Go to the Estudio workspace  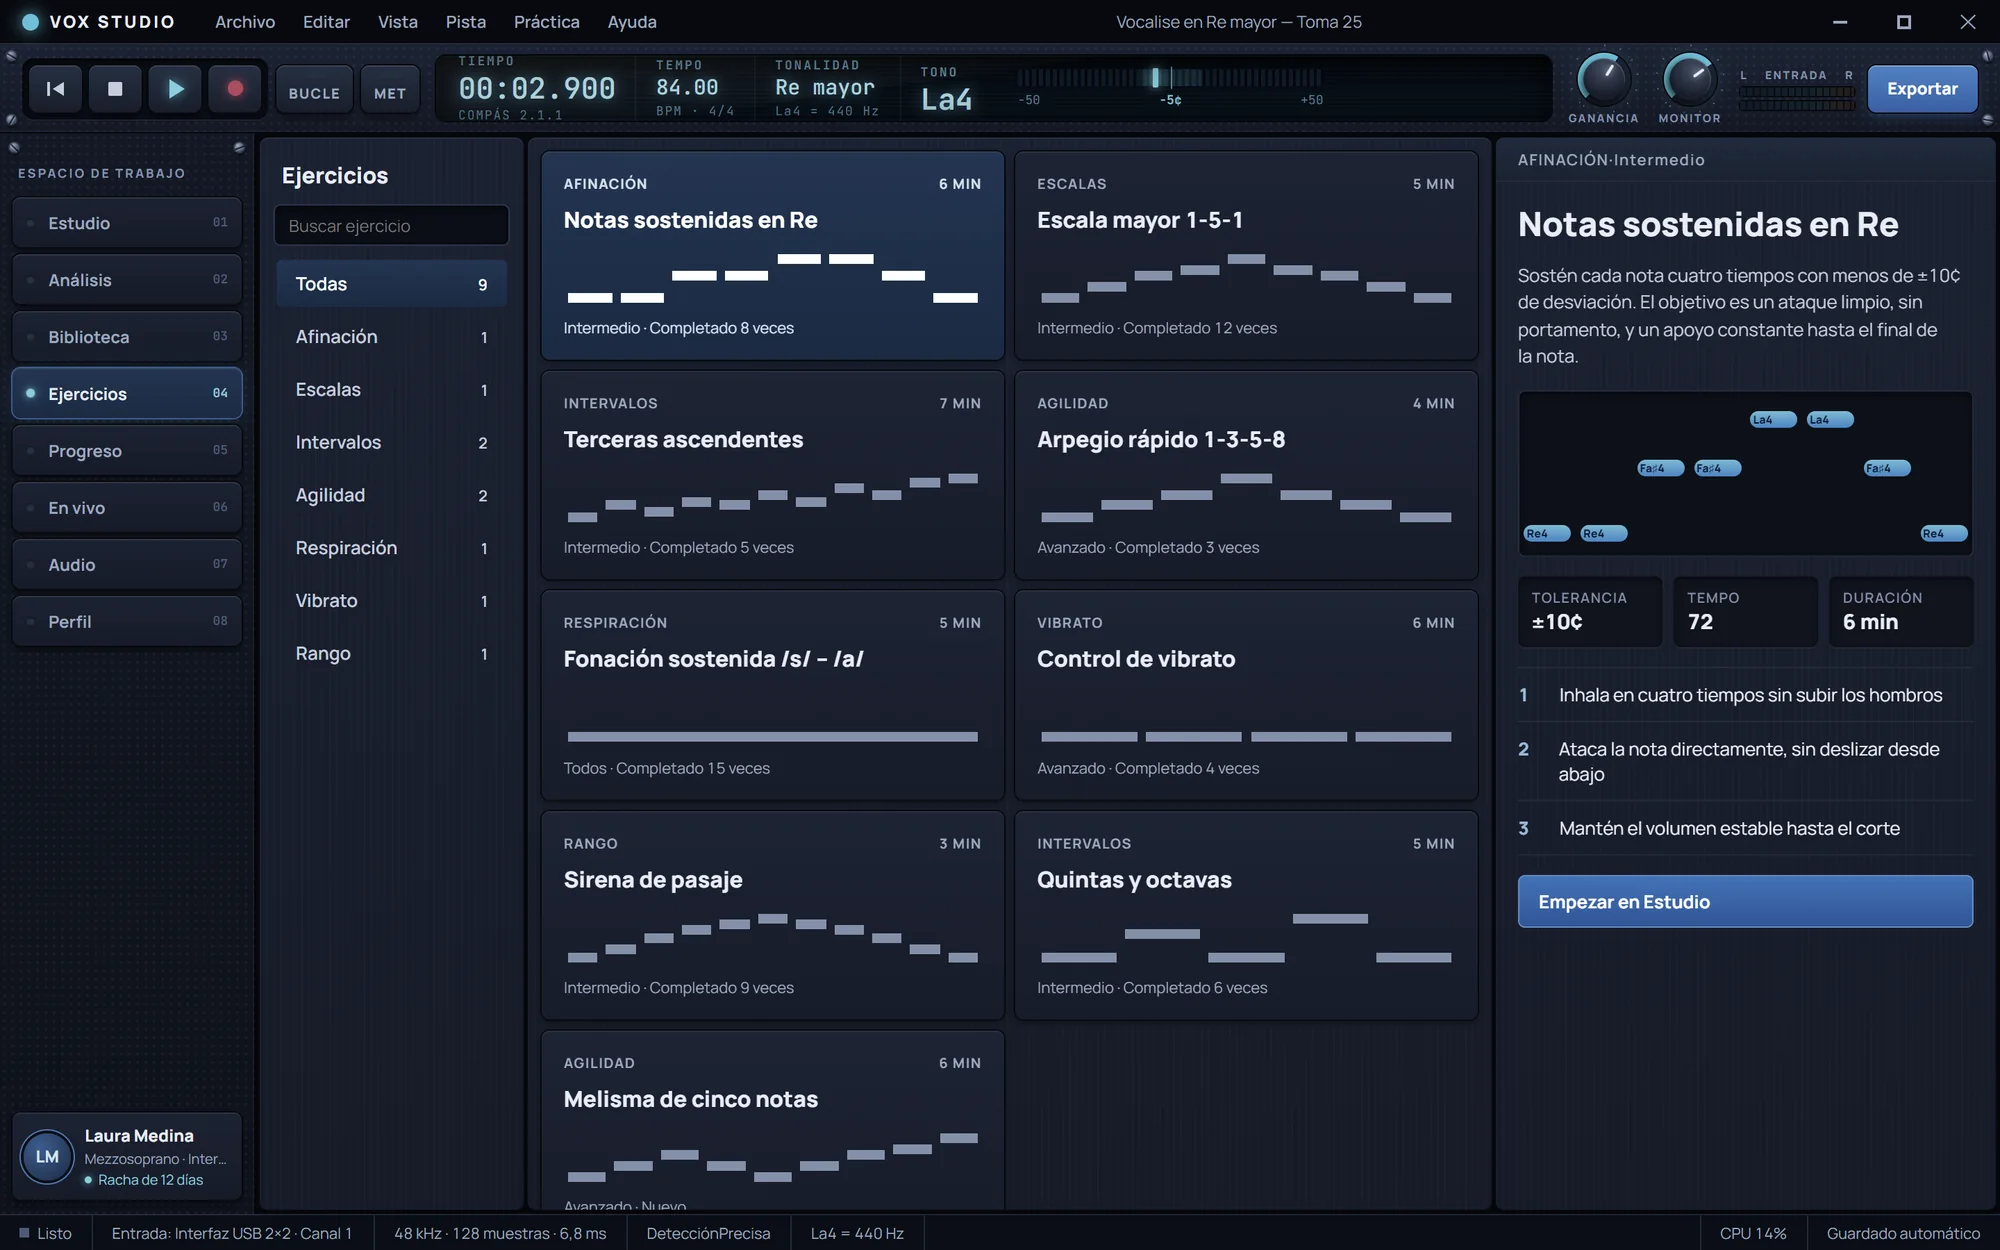pos(127,223)
